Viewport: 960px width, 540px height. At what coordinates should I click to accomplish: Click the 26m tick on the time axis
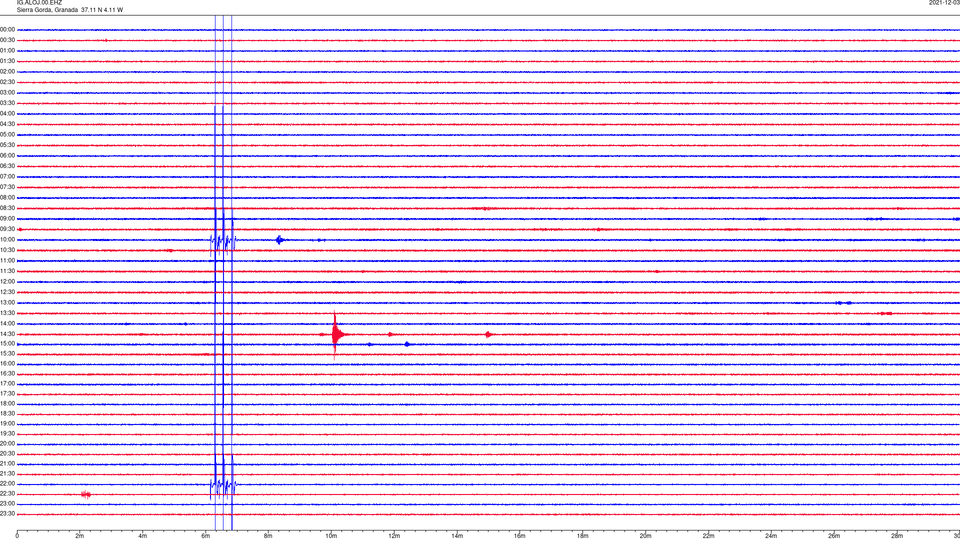point(834,536)
